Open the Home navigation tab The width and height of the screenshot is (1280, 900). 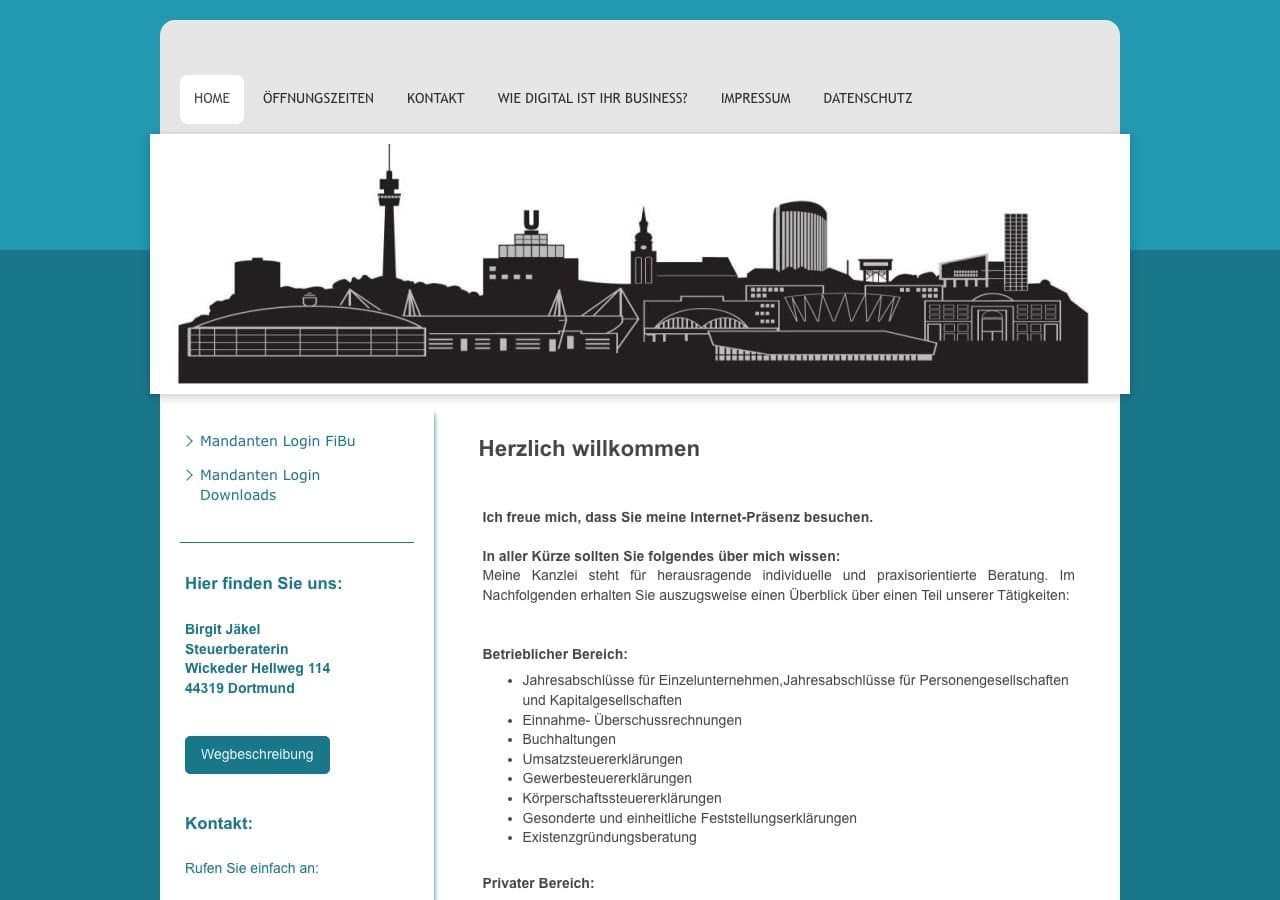pos(212,99)
